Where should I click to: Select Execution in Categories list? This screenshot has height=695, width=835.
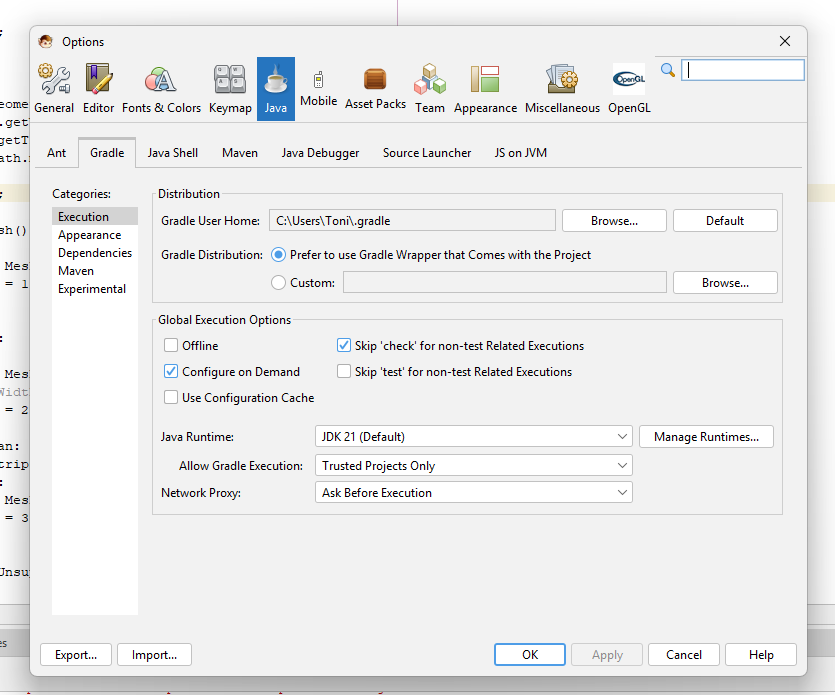[95, 217]
